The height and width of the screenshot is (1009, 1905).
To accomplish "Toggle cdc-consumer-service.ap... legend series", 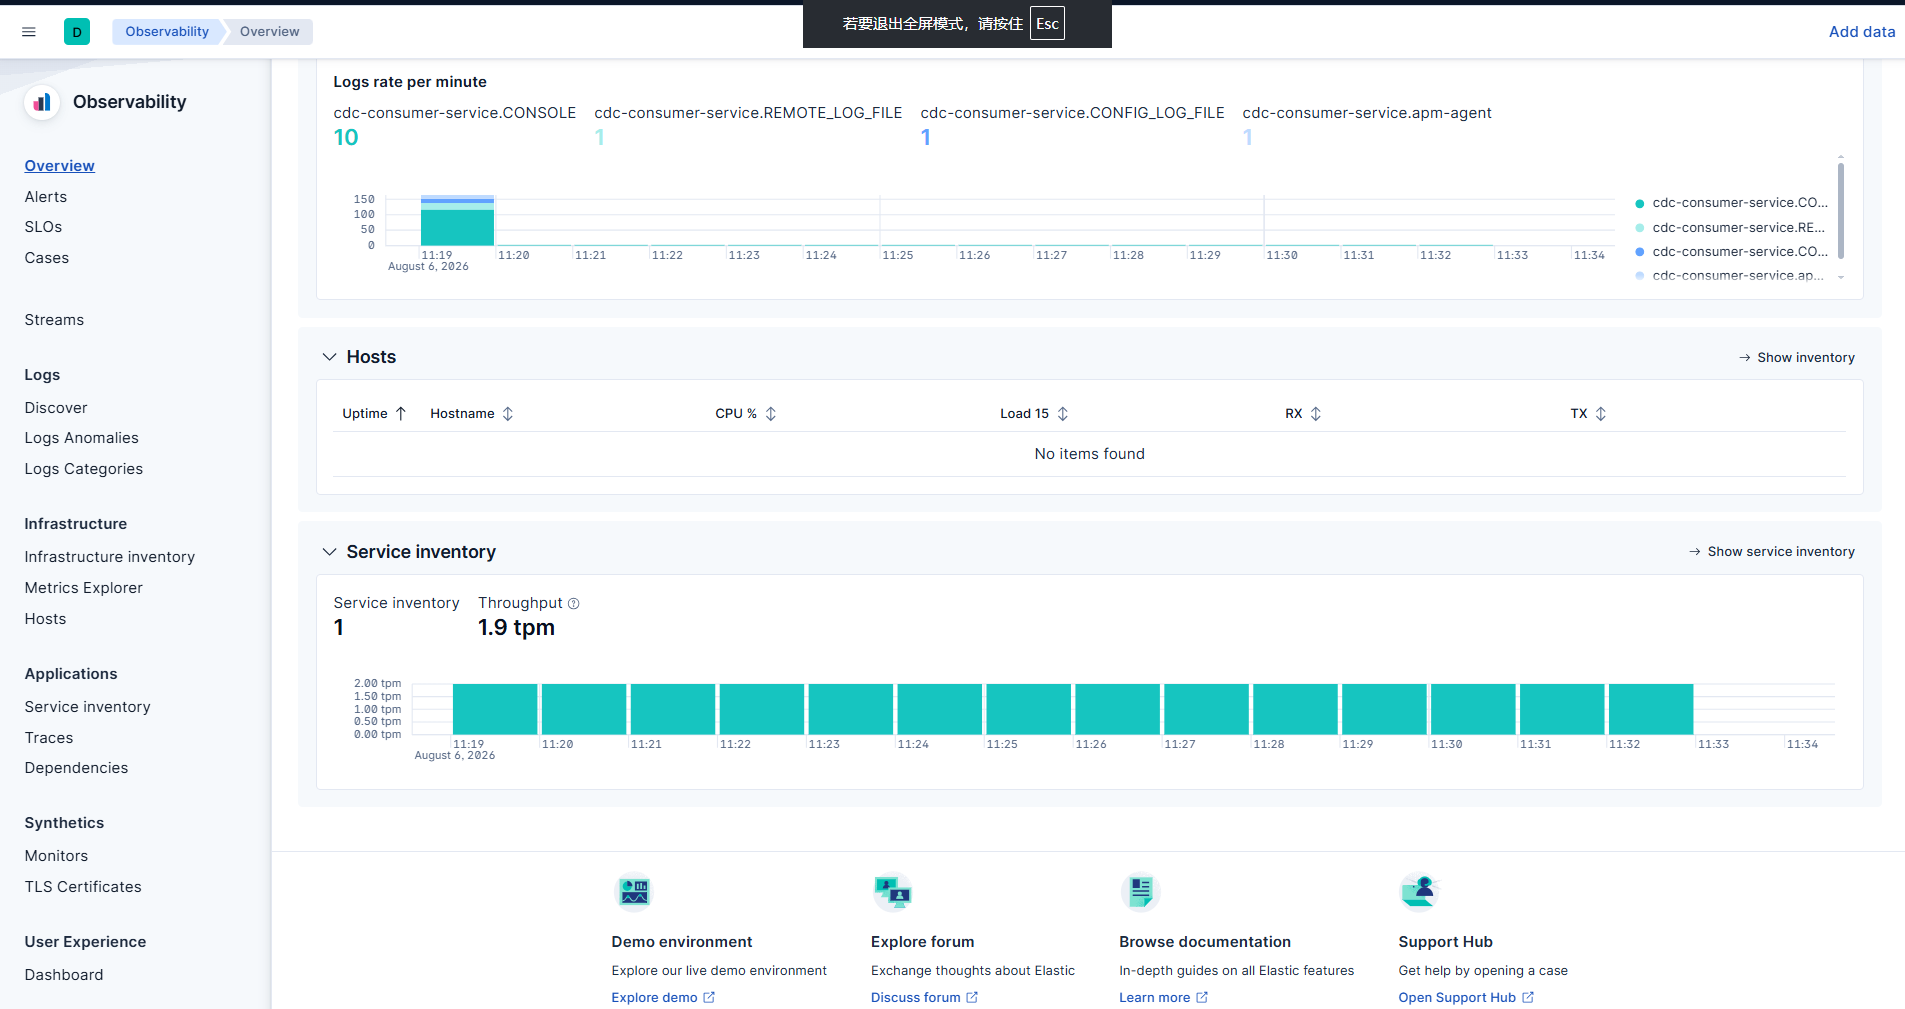I will click(x=1738, y=276).
